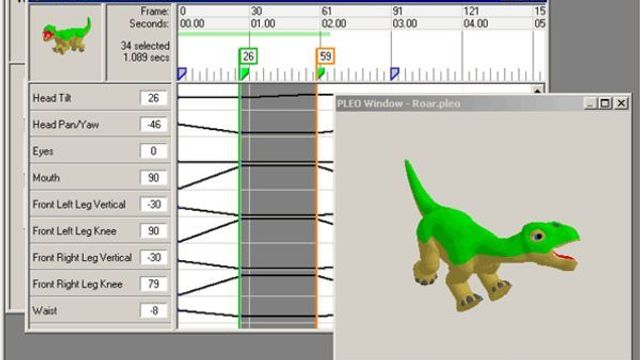Screen dimensions: 640x360
Task: Minimize the PLEO Window
Action: pyautogui.click(x=590, y=103)
